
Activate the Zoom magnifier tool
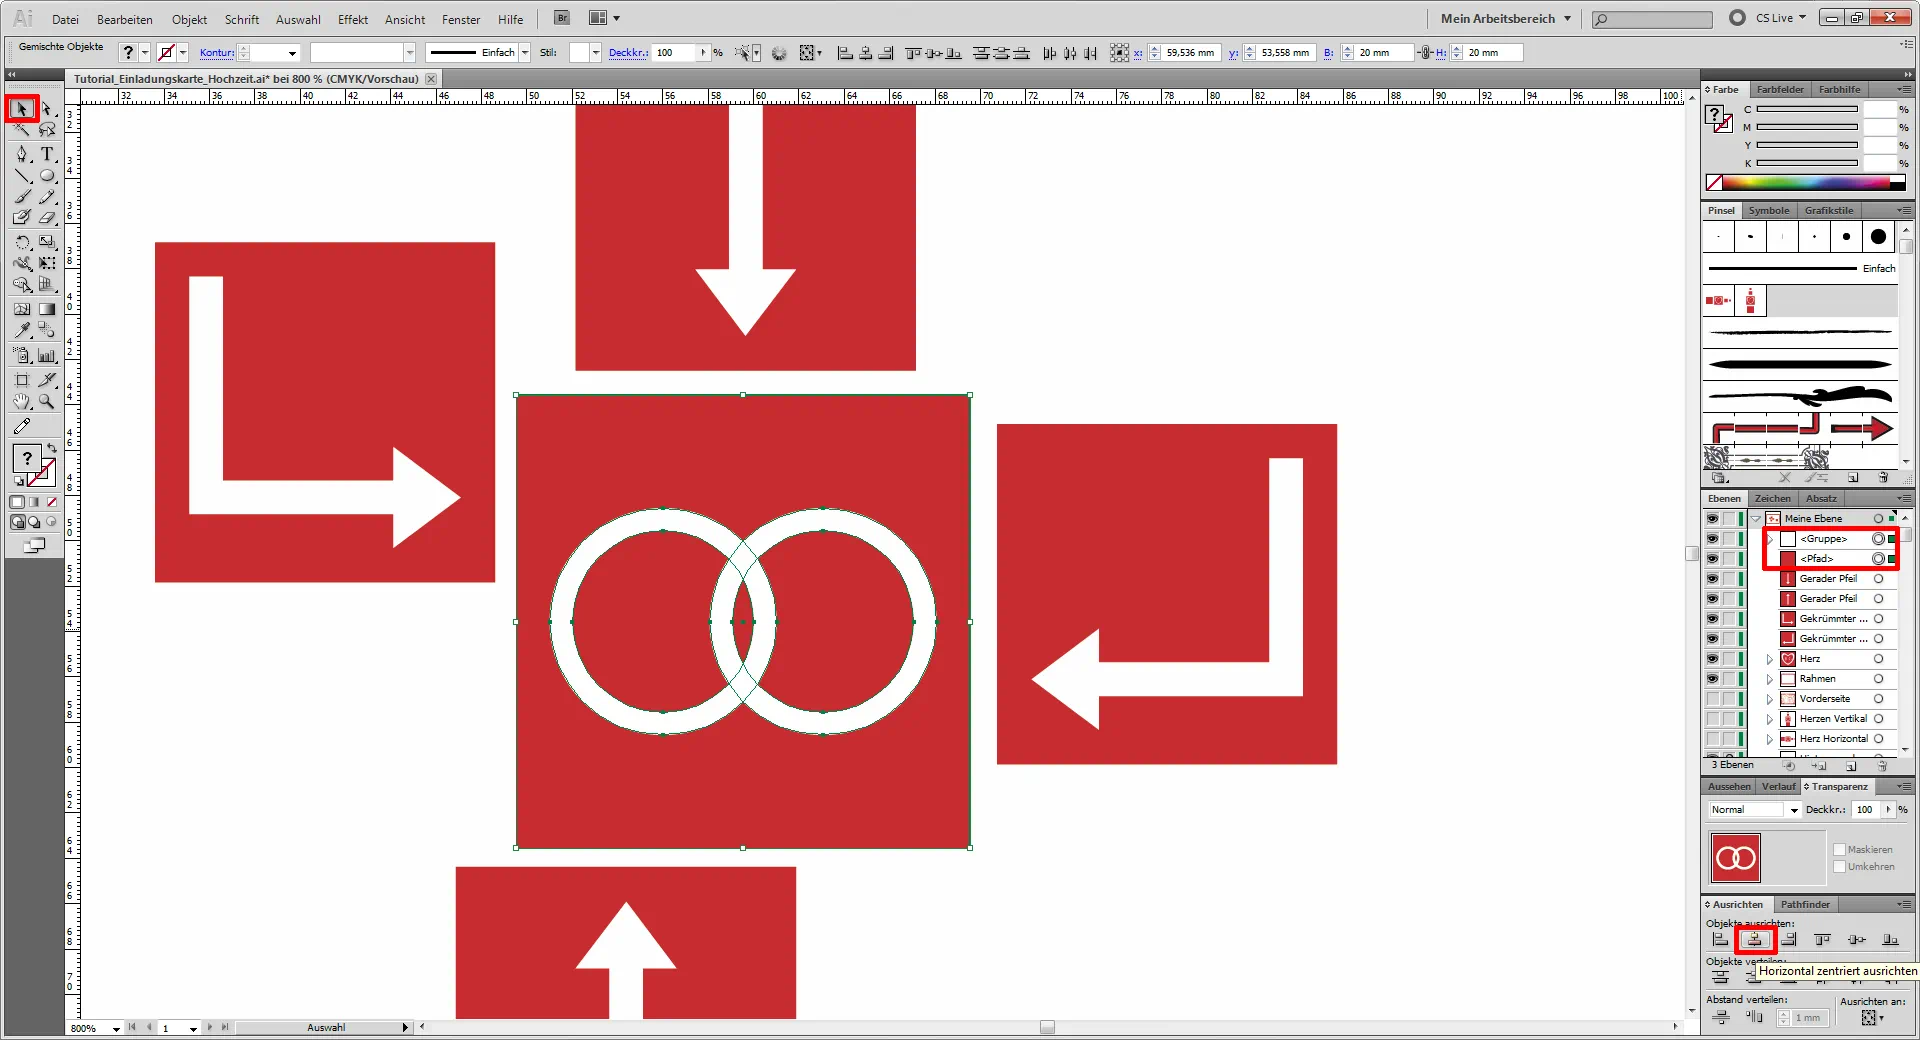(x=47, y=402)
